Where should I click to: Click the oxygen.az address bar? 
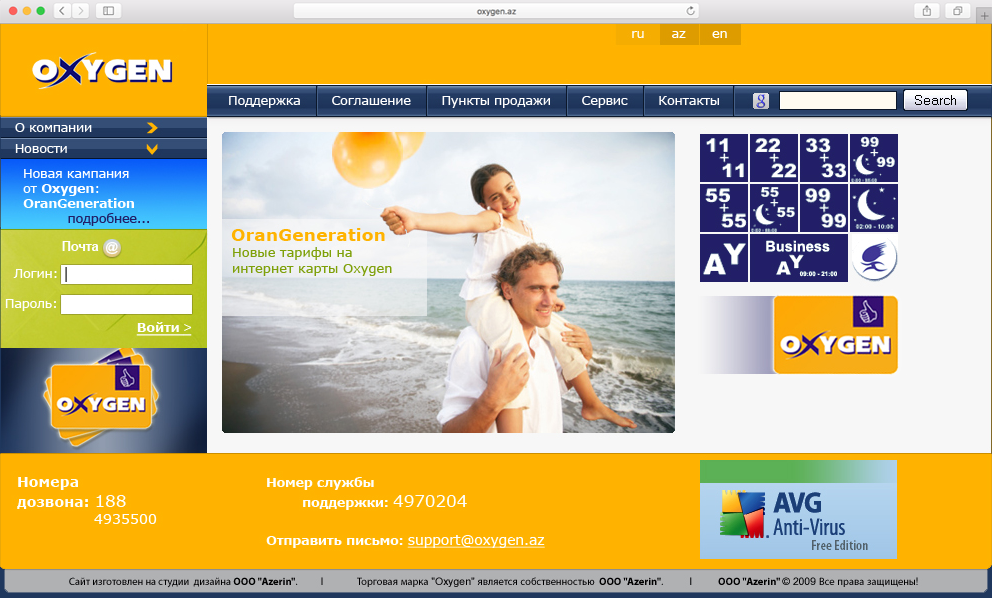tap(496, 11)
